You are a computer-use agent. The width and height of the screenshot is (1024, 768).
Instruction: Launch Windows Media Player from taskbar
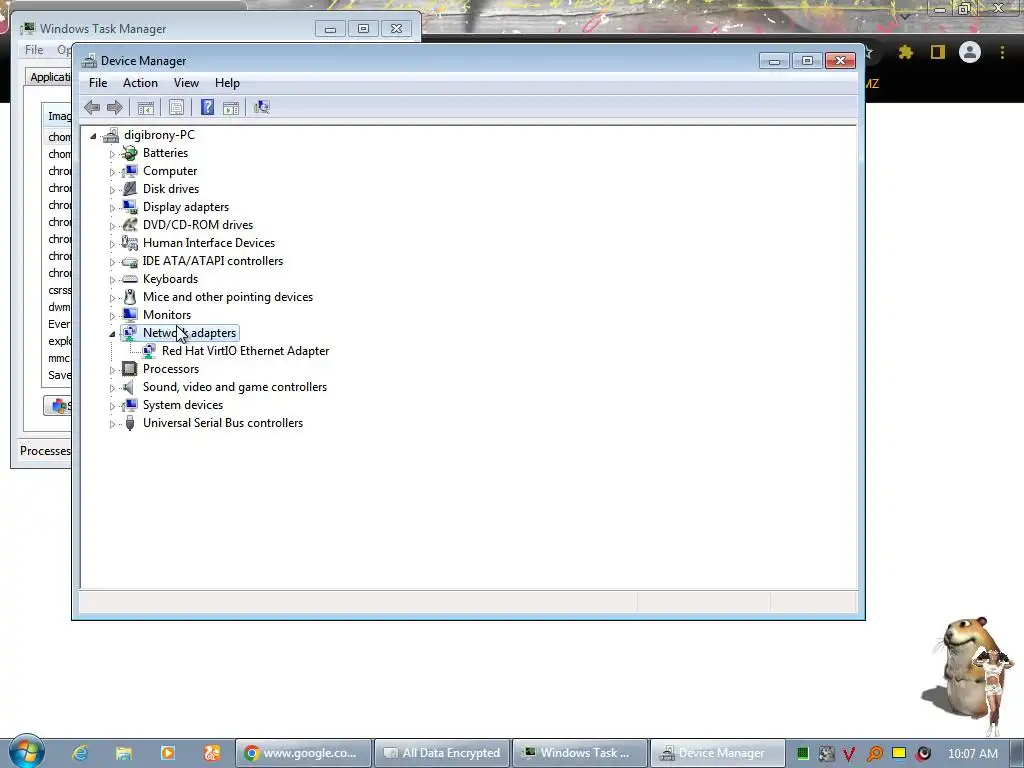coord(168,753)
